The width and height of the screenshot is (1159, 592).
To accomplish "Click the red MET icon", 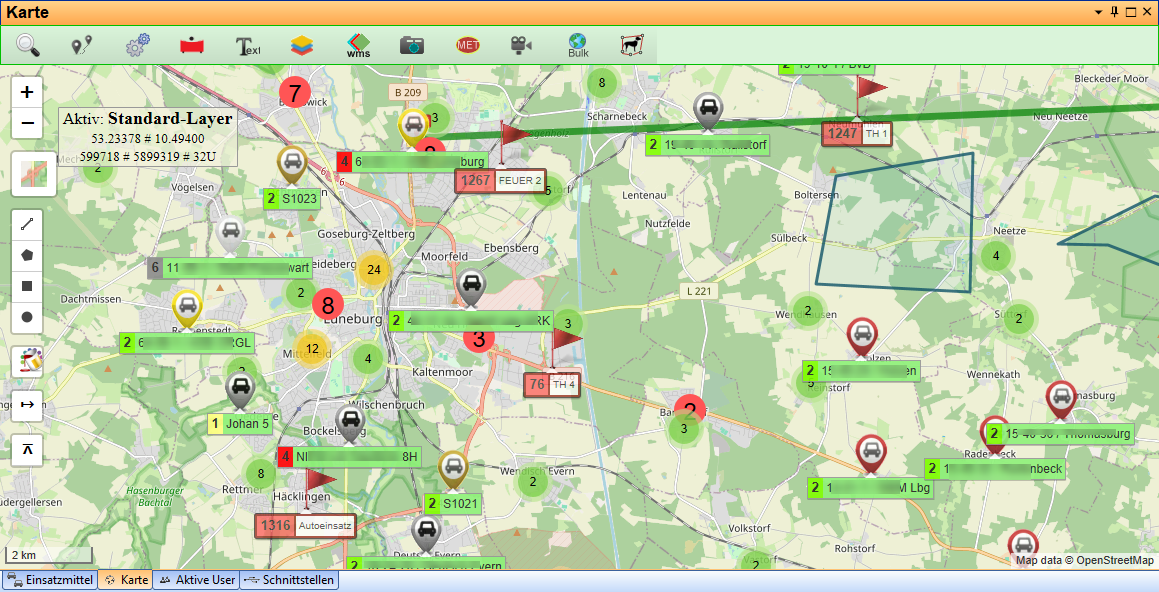I will (468, 45).
